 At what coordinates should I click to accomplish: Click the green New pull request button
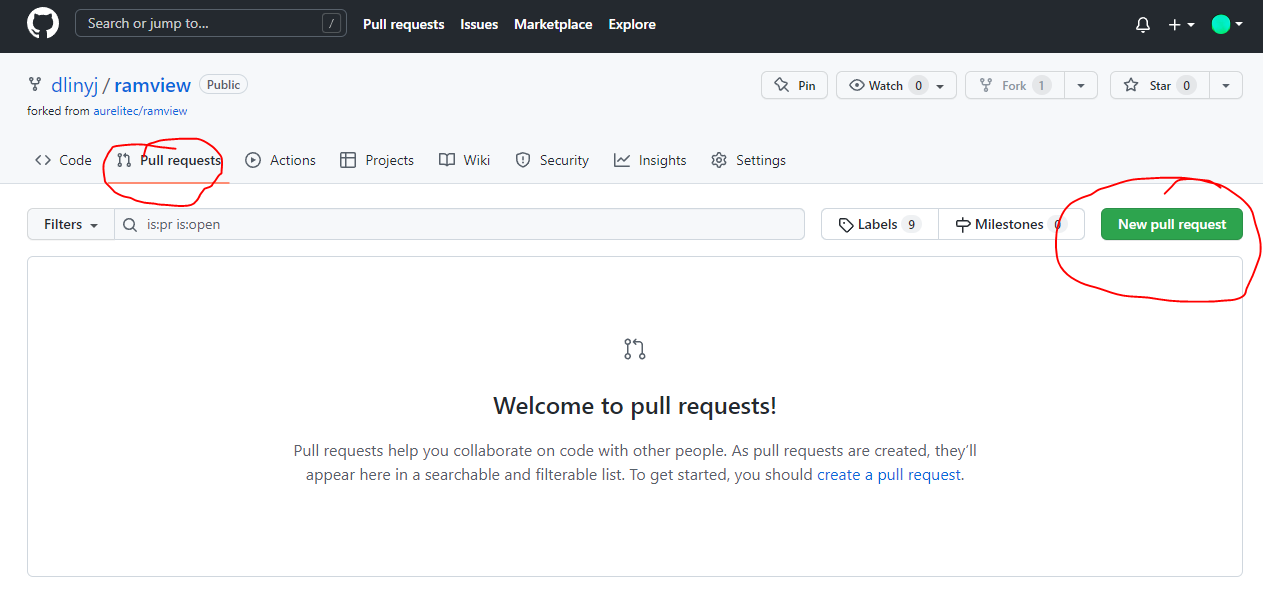pos(1172,224)
